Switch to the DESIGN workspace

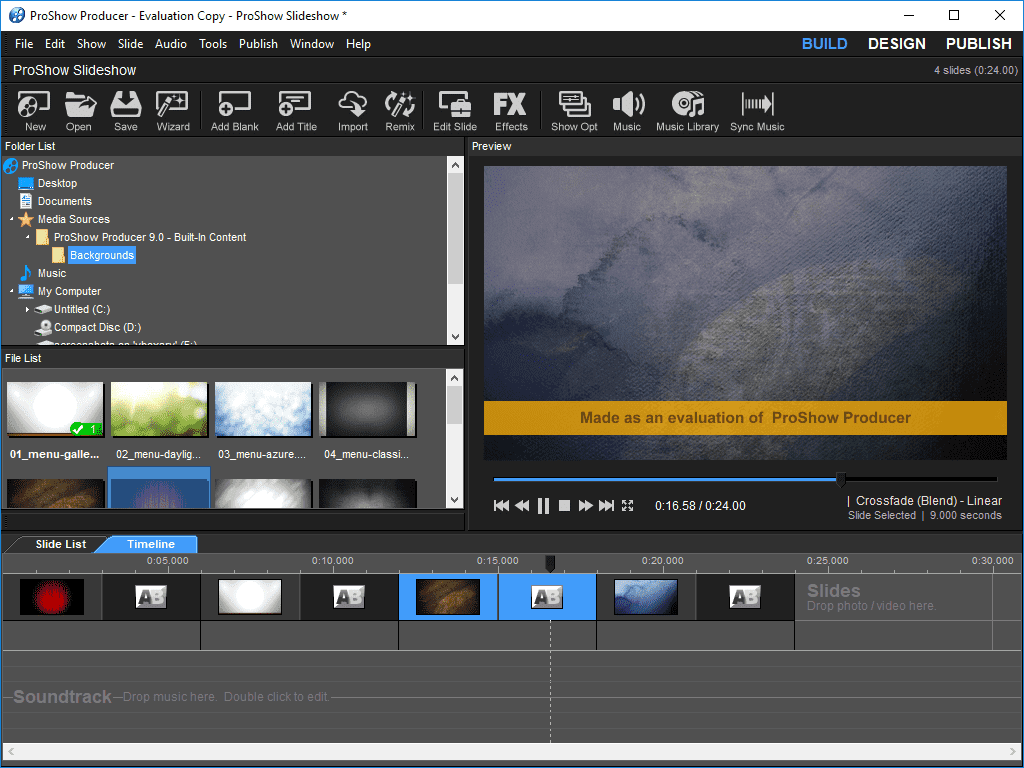pos(897,44)
